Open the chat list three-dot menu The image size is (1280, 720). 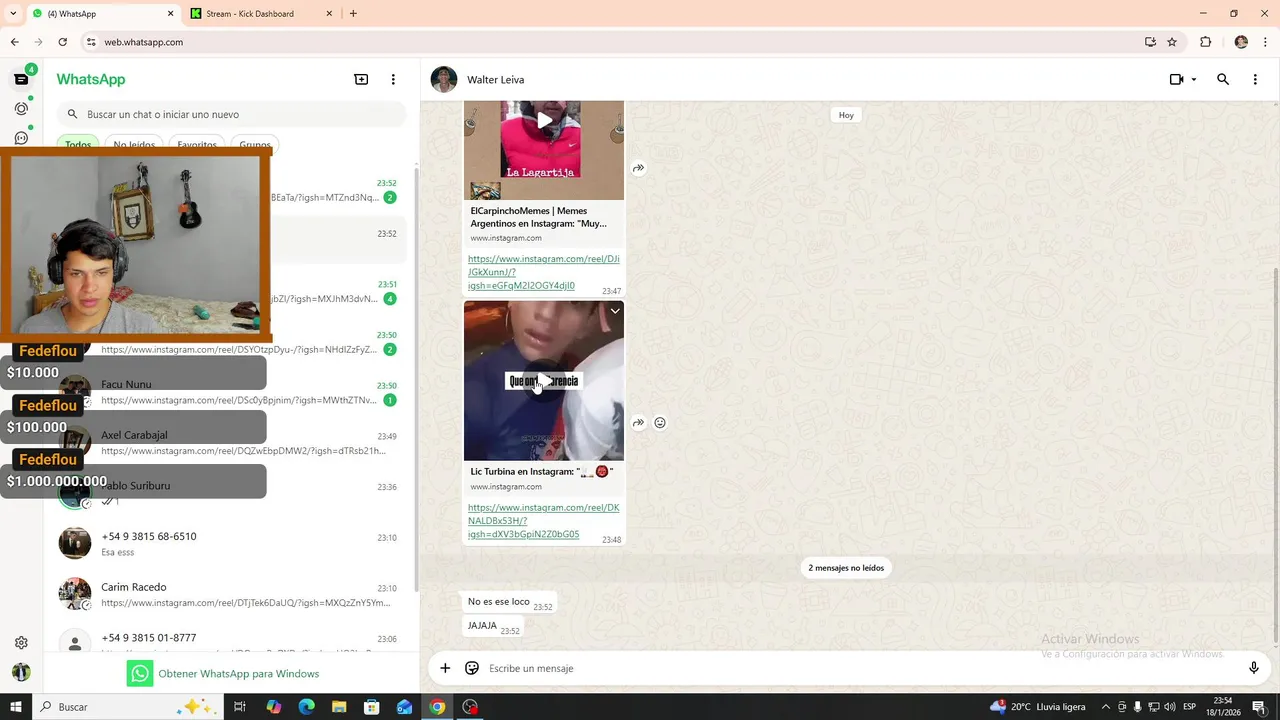coord(393,79)
